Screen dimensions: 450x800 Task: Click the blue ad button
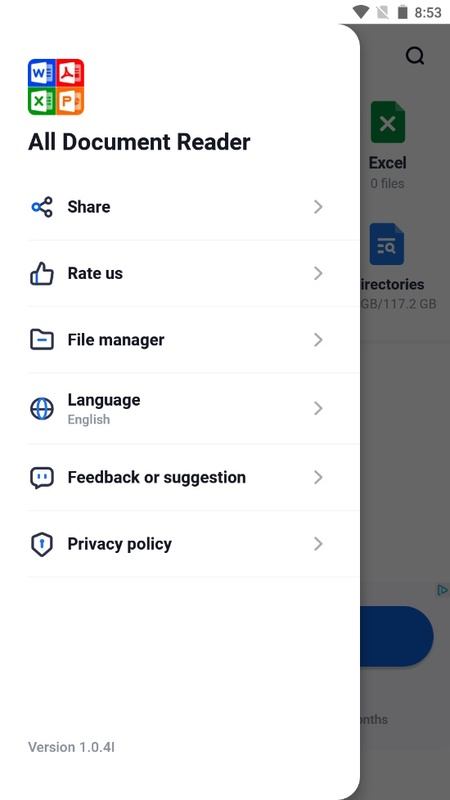point(397,636)
